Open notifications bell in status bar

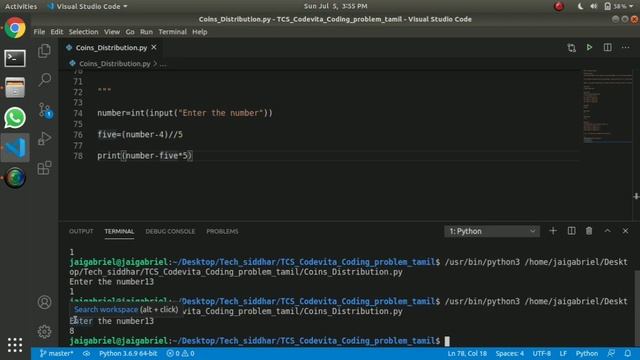[628, 353]
